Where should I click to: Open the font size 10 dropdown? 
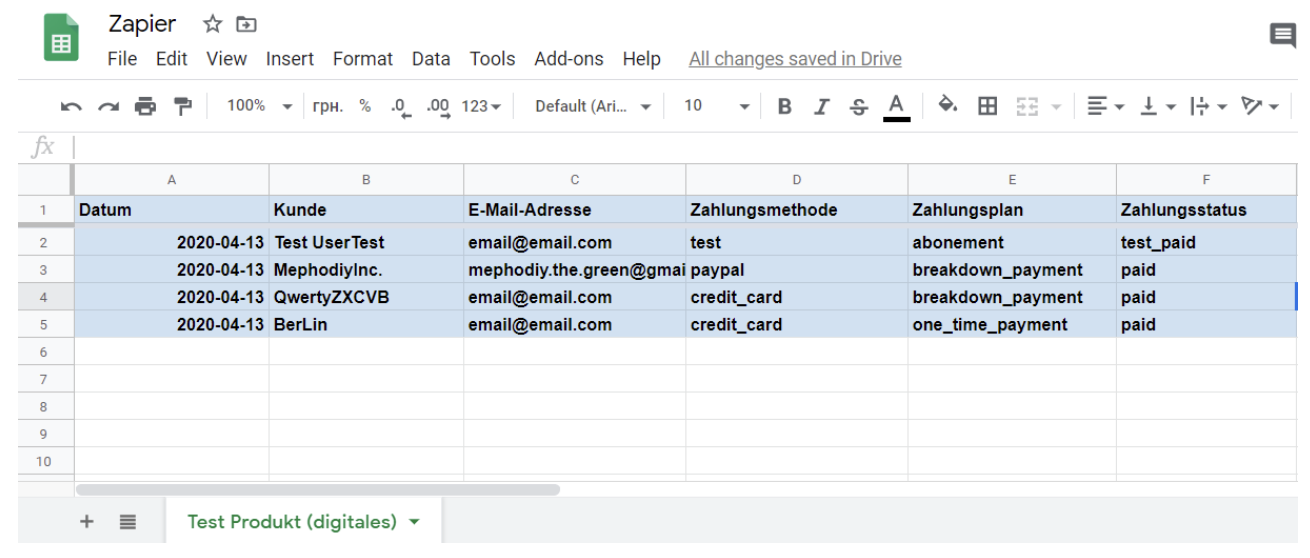click(716, 106)
